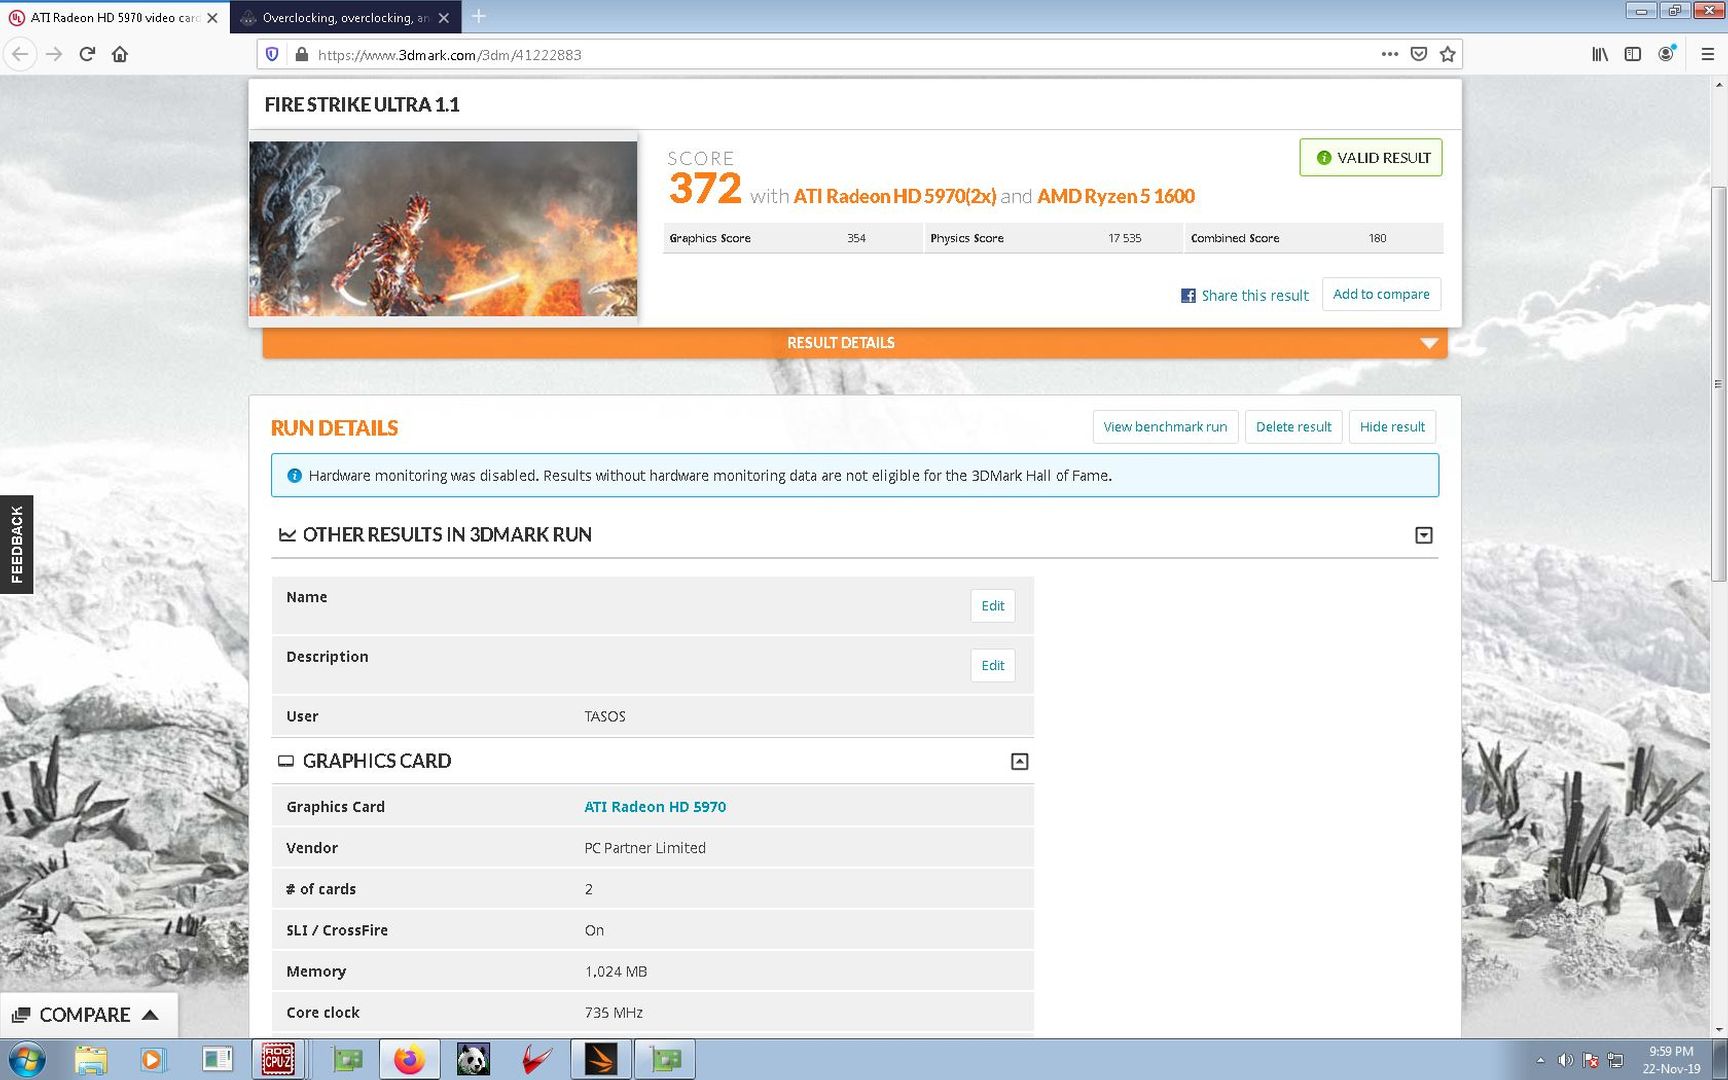
Task: Open the browser home page
Action: [x=120, y=54]
